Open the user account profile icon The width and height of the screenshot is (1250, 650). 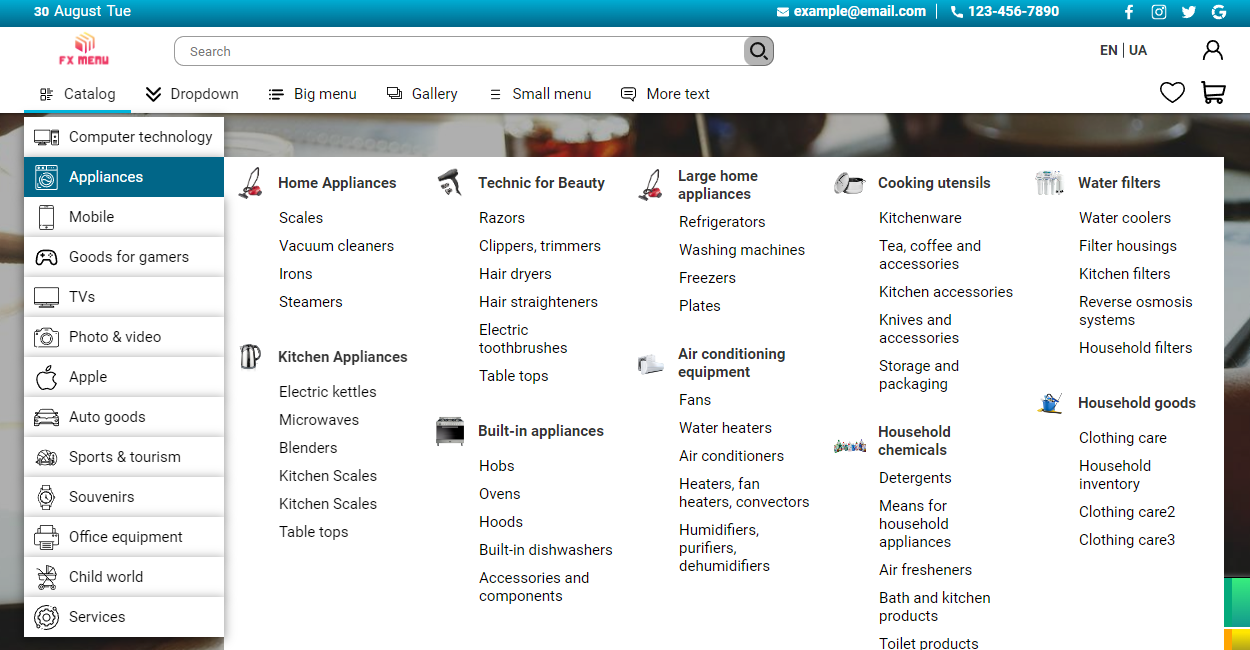(1212, 50)
